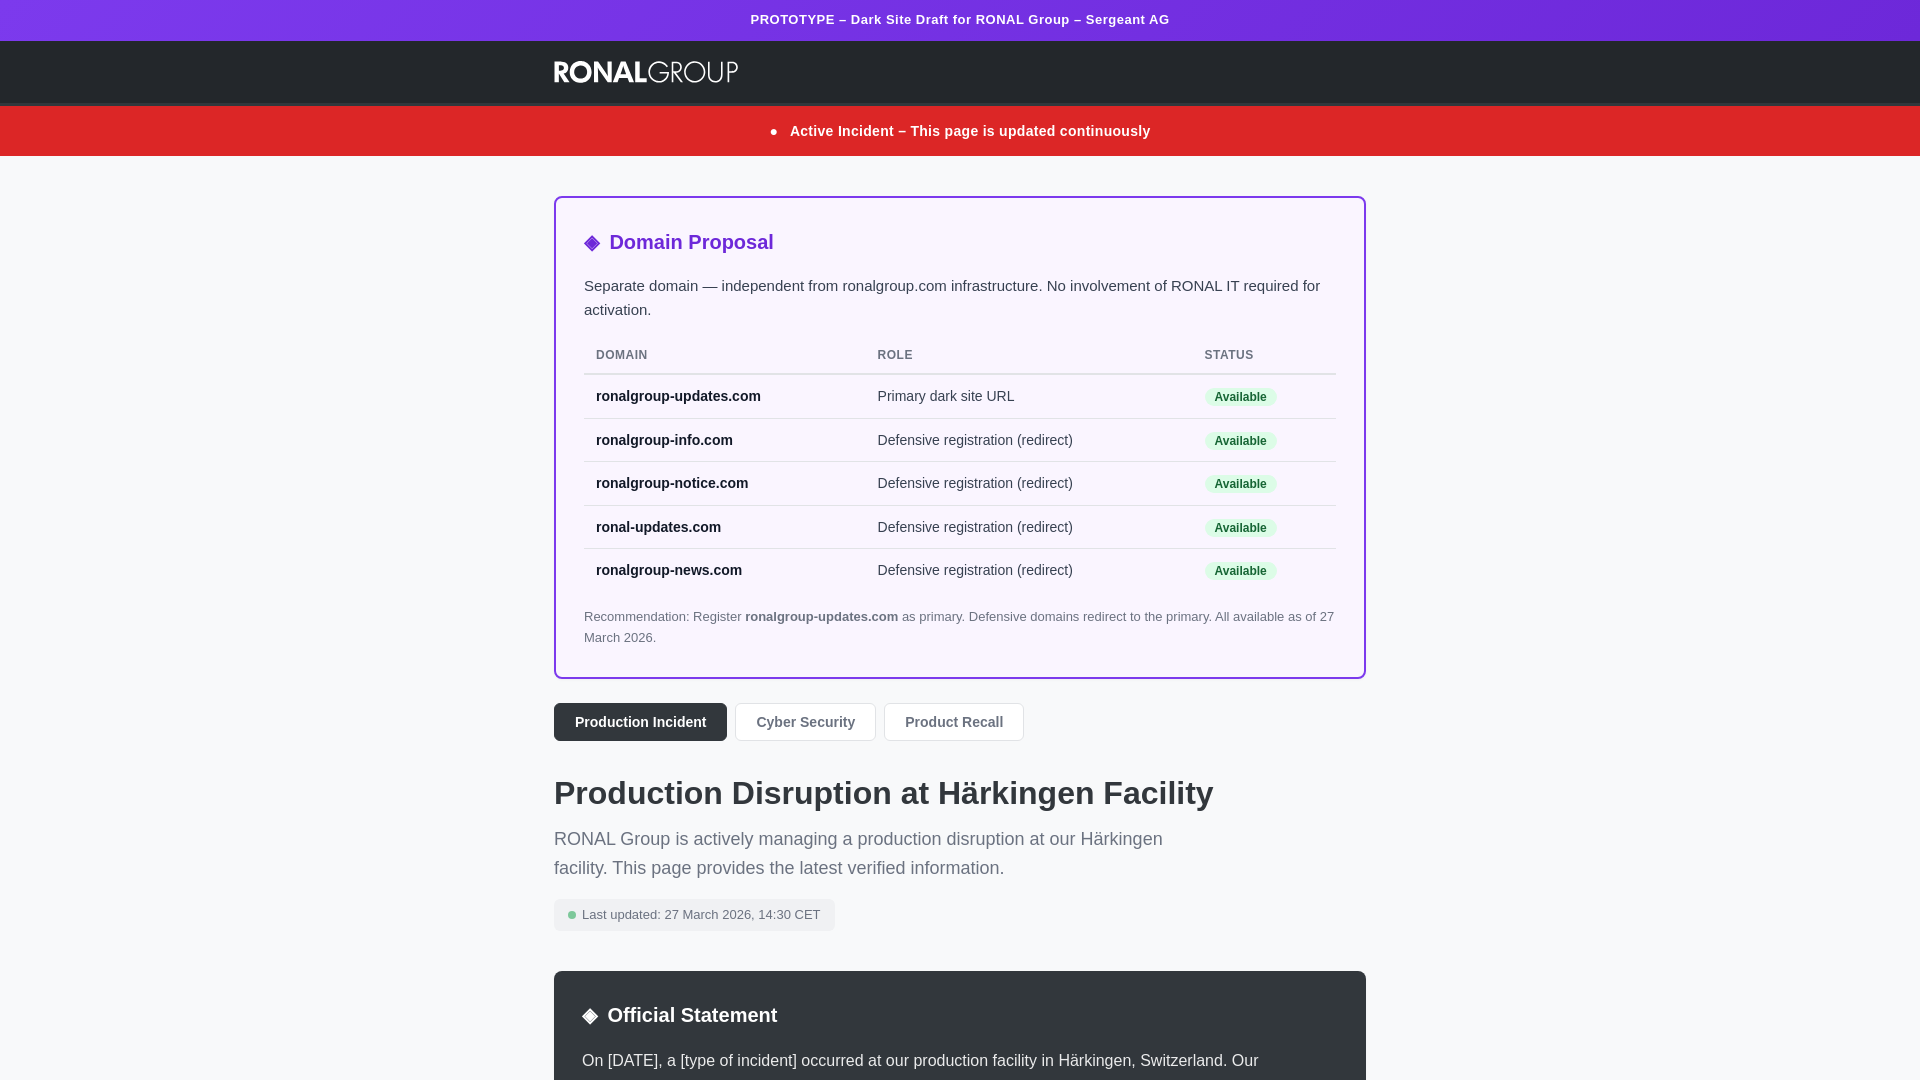The height and width of the screenshot is (1080, 1920).
Task: Click the DOMAIN column header
Action: 621,355
